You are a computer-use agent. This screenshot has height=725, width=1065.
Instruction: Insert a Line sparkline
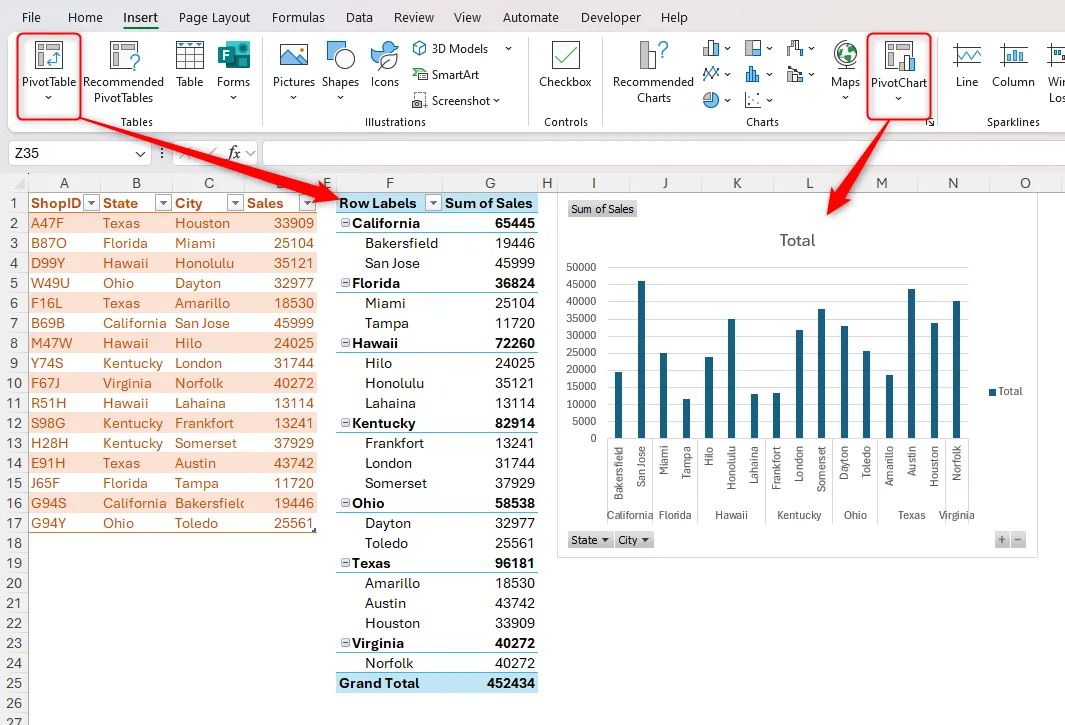[x=966, y=62]
